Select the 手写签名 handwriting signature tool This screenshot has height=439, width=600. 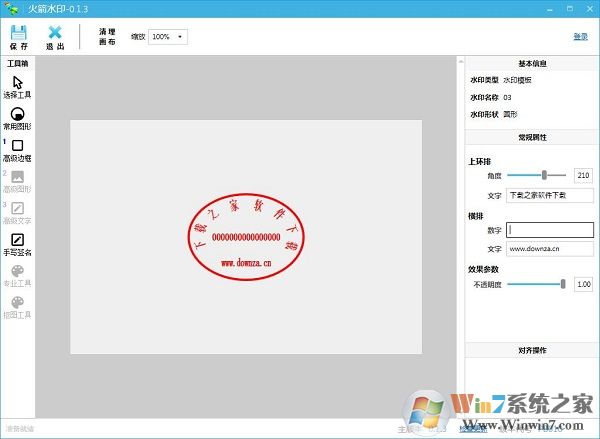(17, 245)
